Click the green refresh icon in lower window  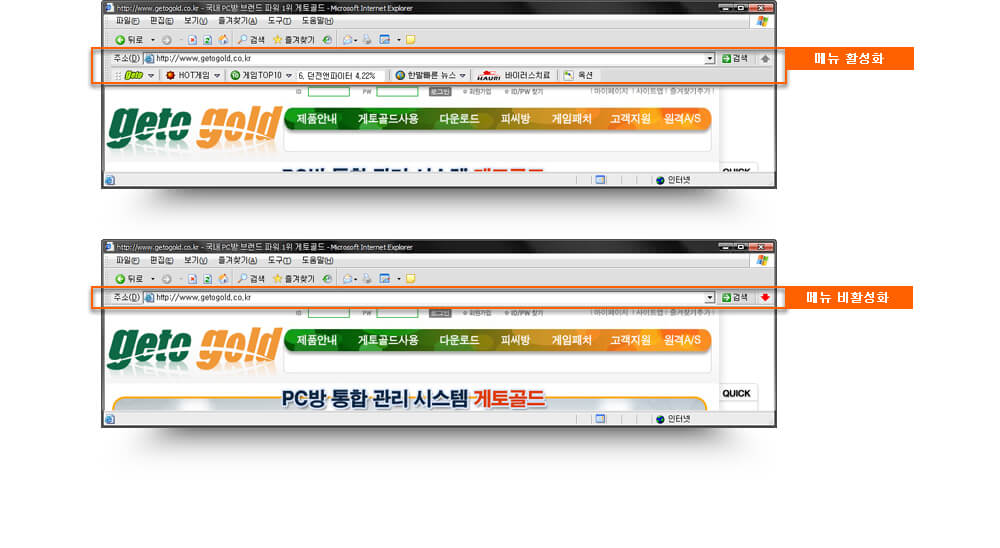click(x=207, y=279)
